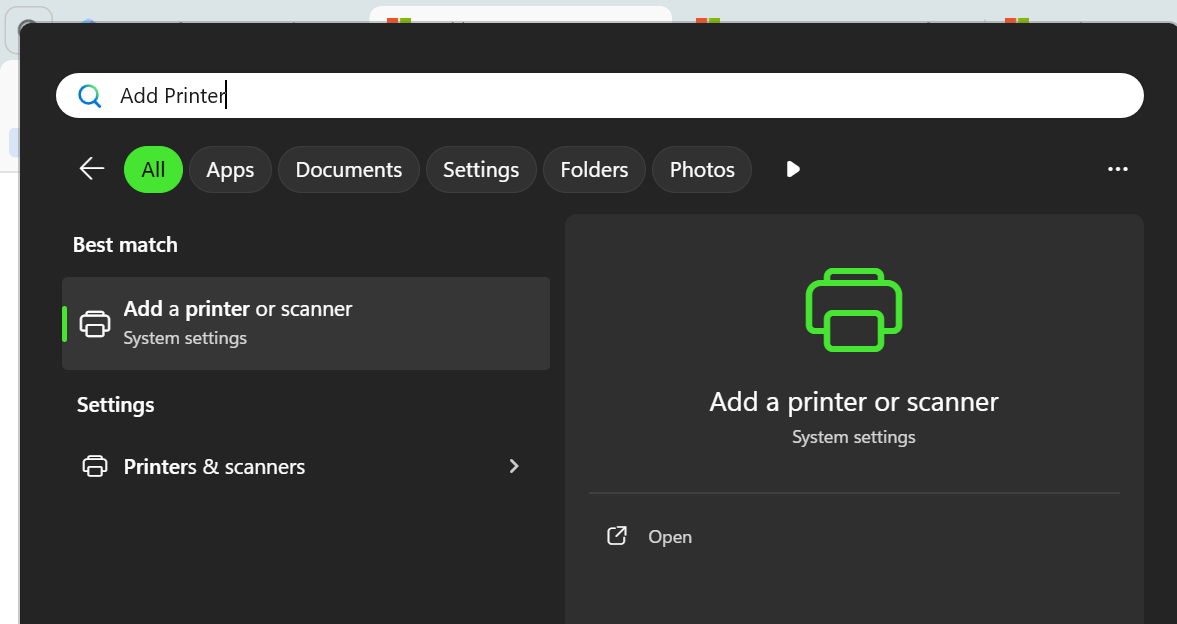Click the 'Best match' heading

(125, 245)
